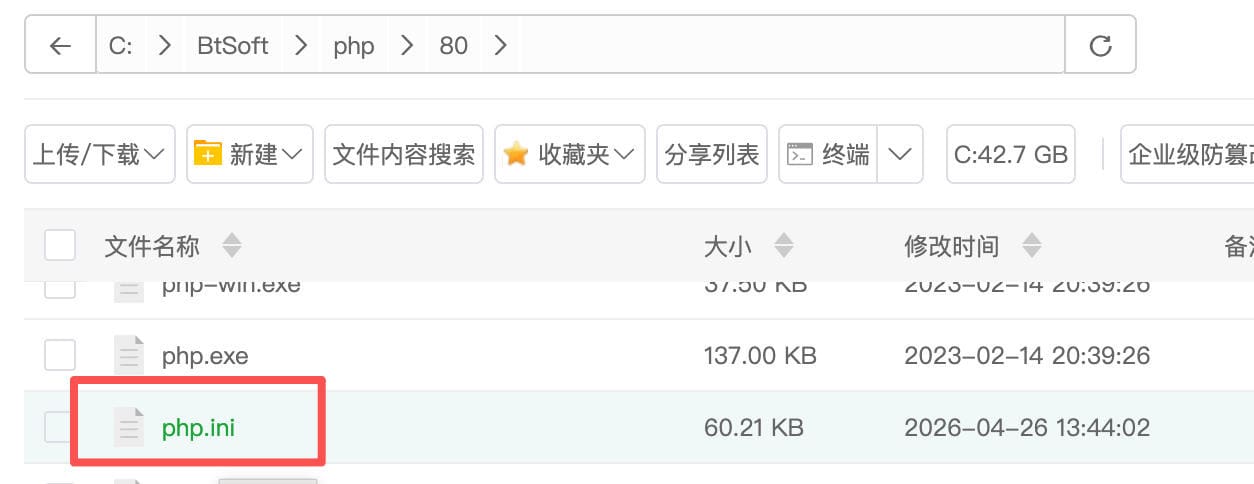Click the back arrow navigation icon
The width and height of the screenshot is (1254, 484).
tap(60, 45)
